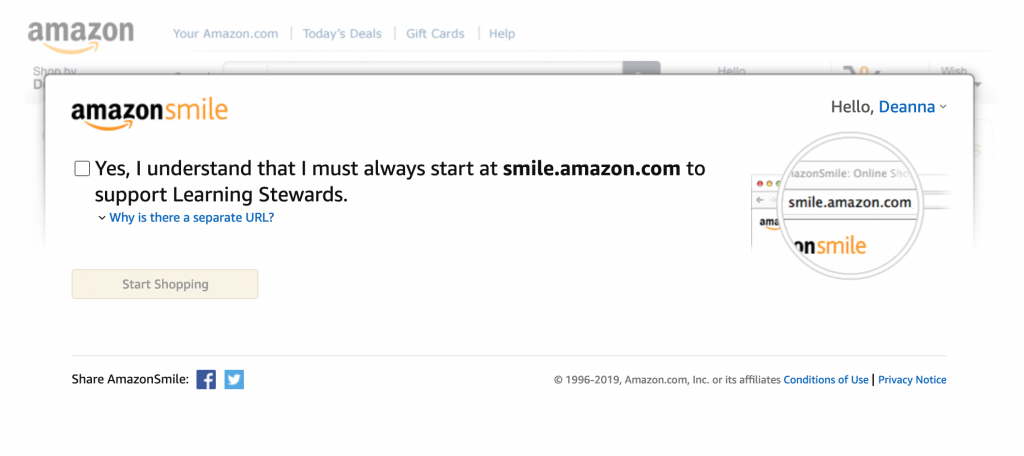Go to Gift Cards
The image size is (1024, 456).
click(436, 33)
